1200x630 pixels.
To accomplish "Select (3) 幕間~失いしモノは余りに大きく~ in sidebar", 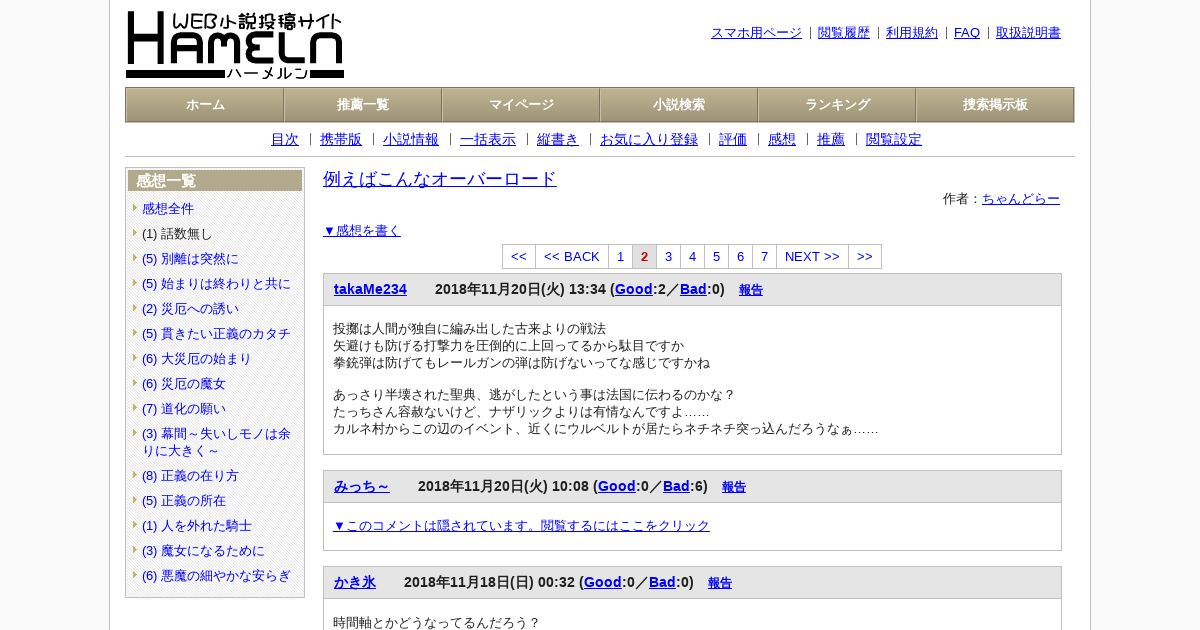I will [216, 442].
